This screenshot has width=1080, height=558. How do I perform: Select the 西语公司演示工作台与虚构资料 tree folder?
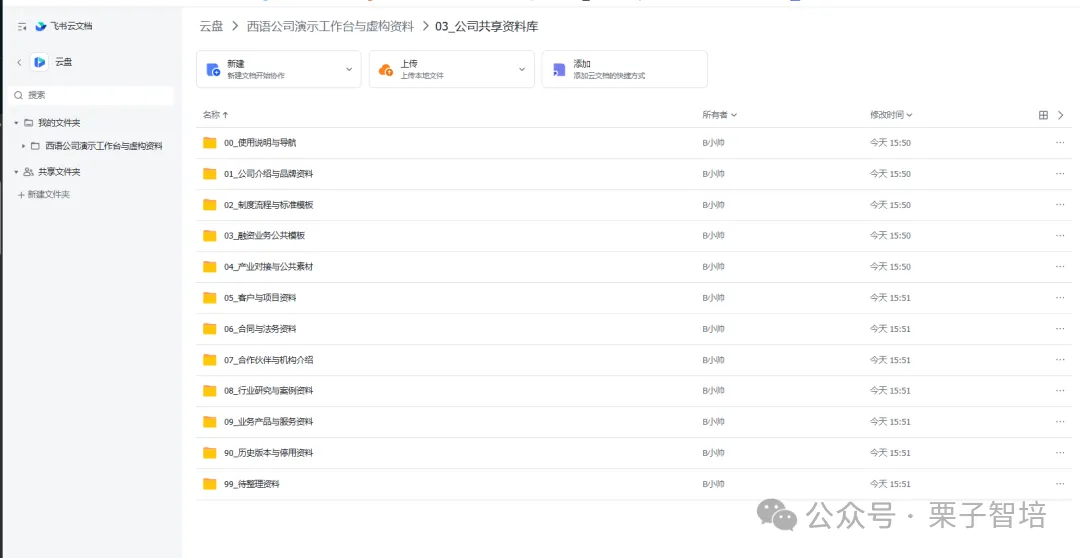[x=104, y=146]
